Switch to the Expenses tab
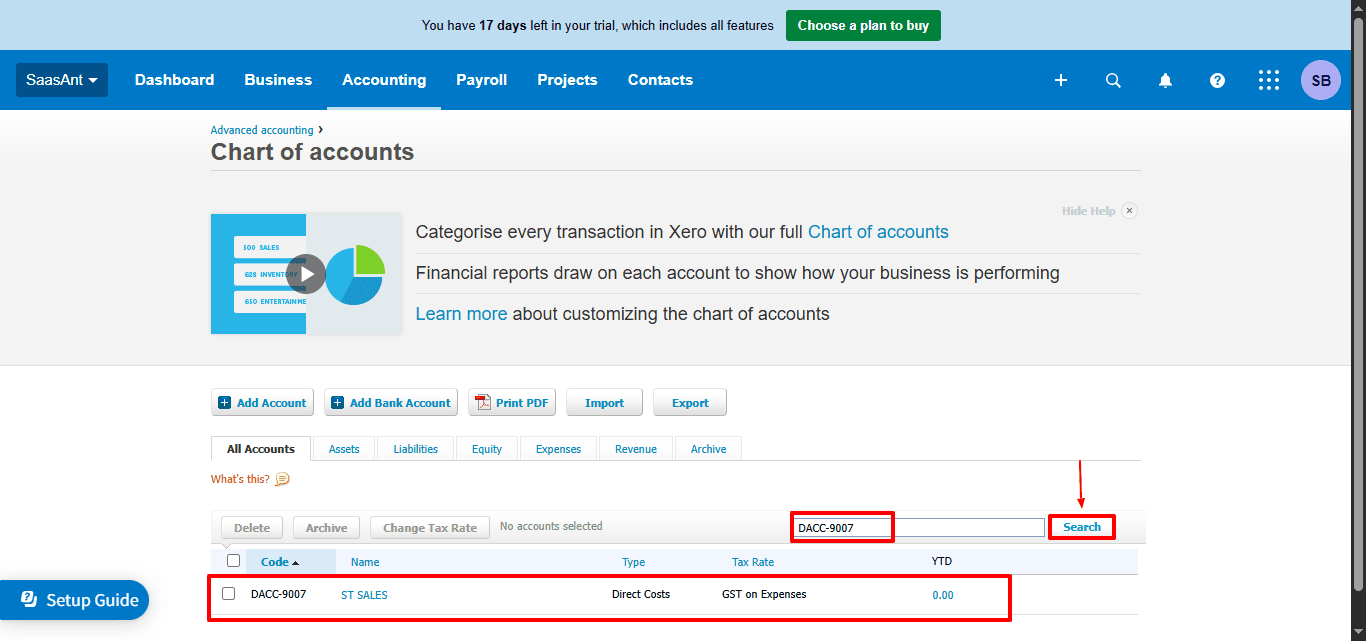The image size is (1366, 641). coord(558,449)
